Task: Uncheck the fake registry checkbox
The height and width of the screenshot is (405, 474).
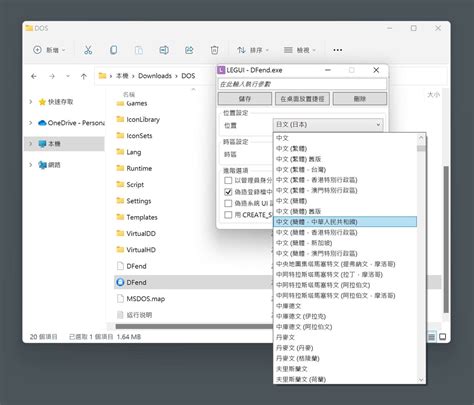Action: point(228,192)
